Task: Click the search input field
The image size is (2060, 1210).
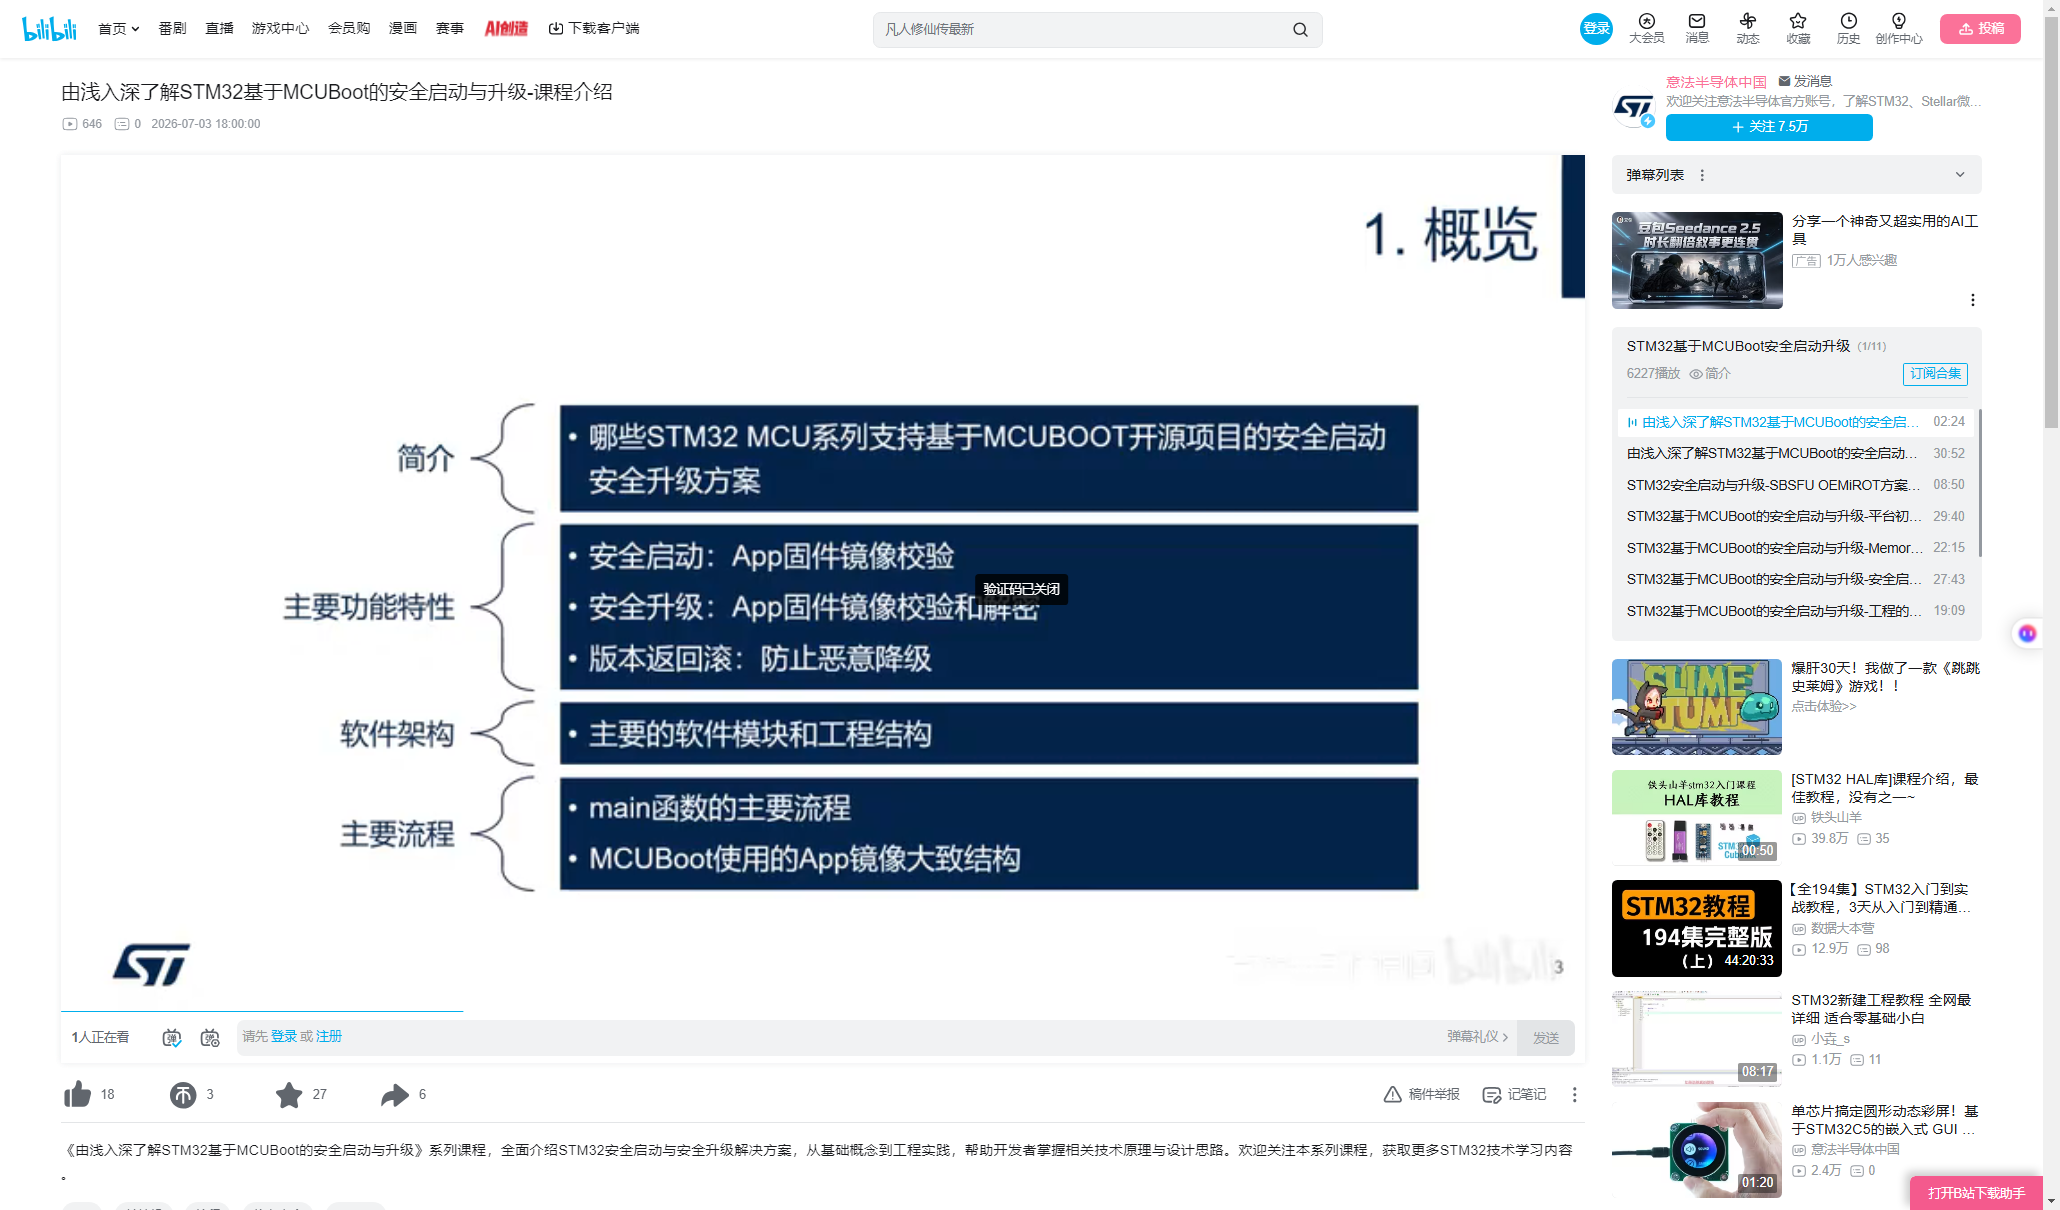Action: tap(1085, 30)
